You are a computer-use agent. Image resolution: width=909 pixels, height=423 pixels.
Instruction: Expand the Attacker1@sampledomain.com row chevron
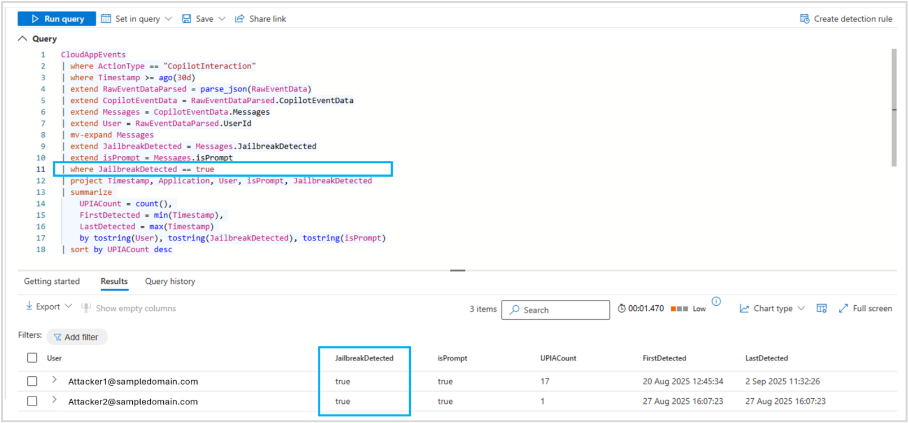pyautogui.click(x=54, y=380)
